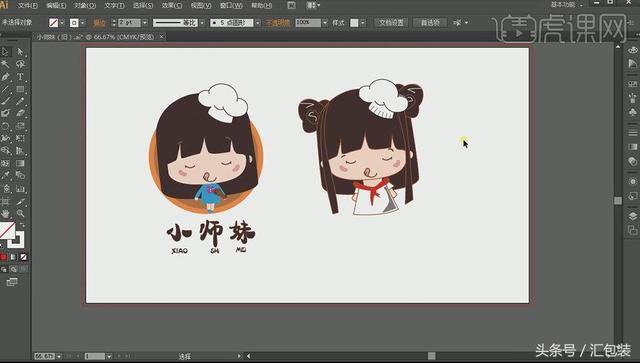The image size is (640, 363).
Task: Select the Hand tool
Action: (x=5, y=213)
